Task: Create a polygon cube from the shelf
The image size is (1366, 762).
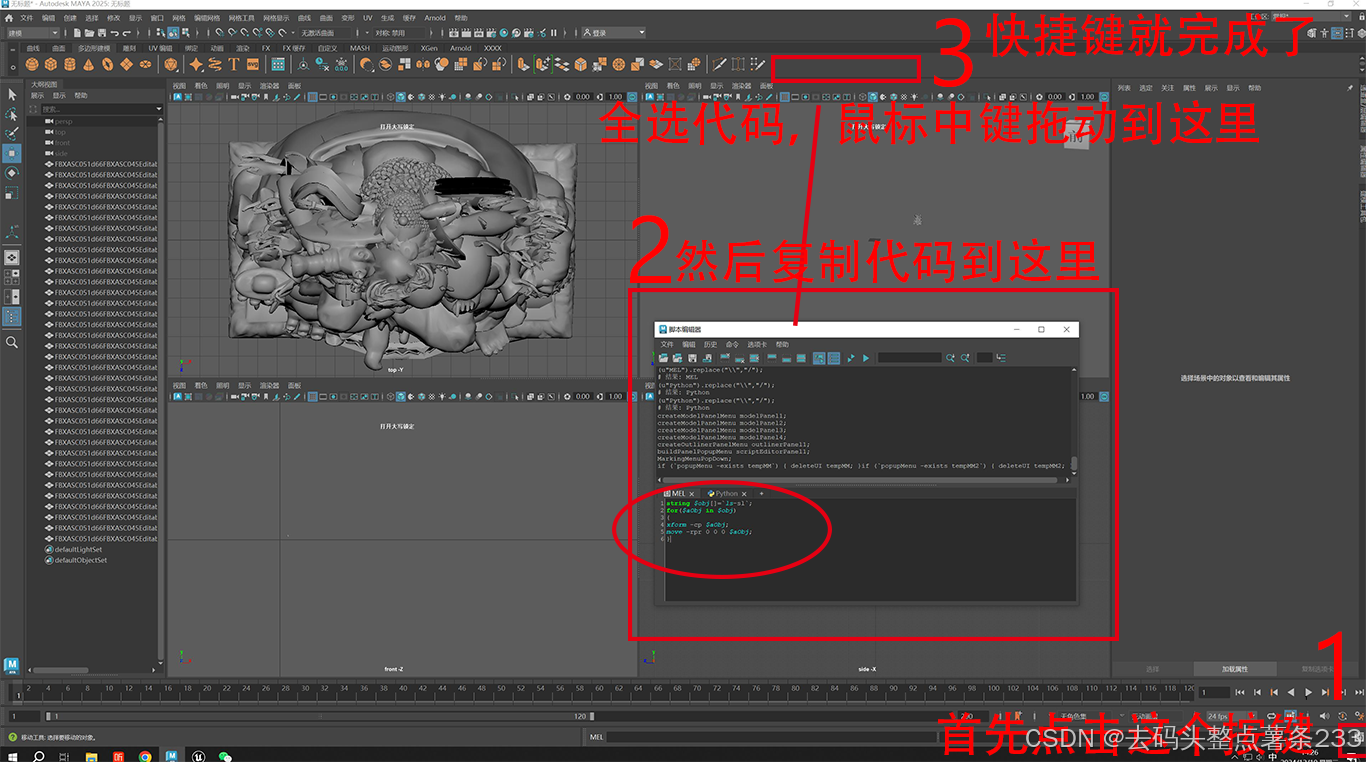Action: click(x=49, y=66)
